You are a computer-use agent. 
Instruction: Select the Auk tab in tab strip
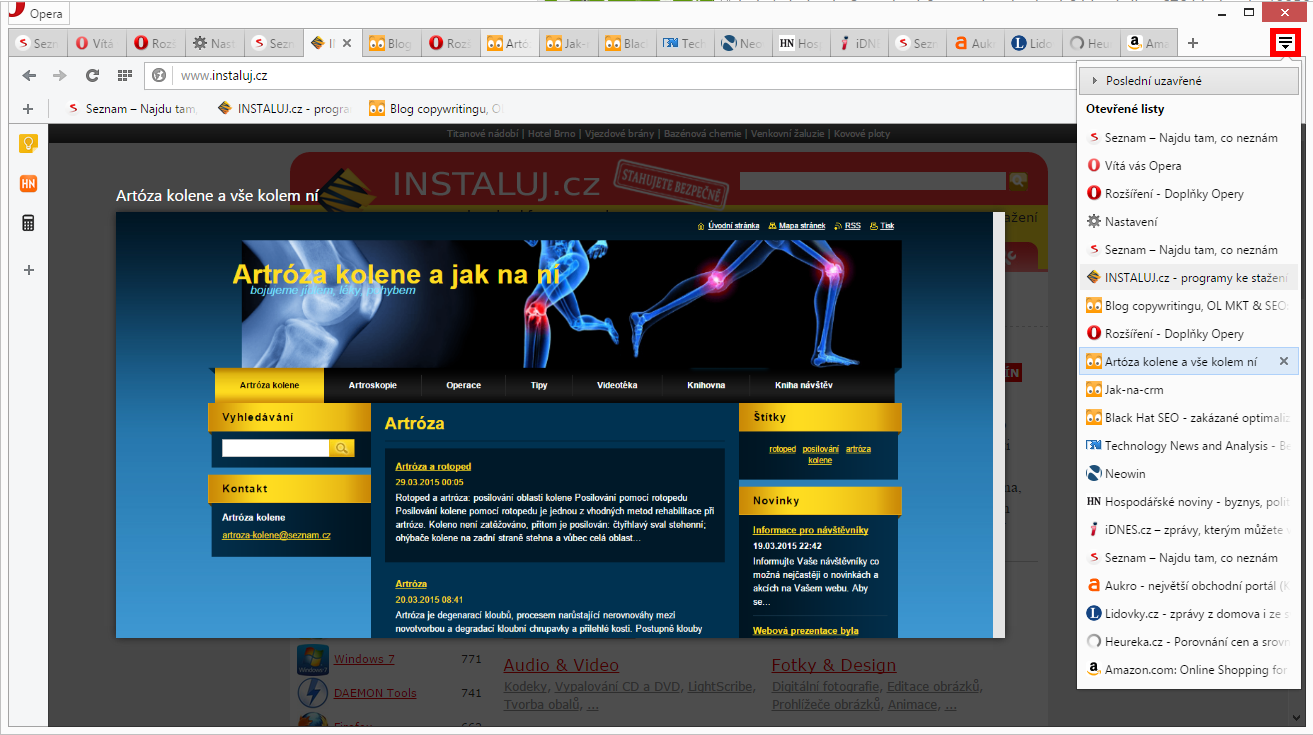pyautogui.click(x=977, y=43)
